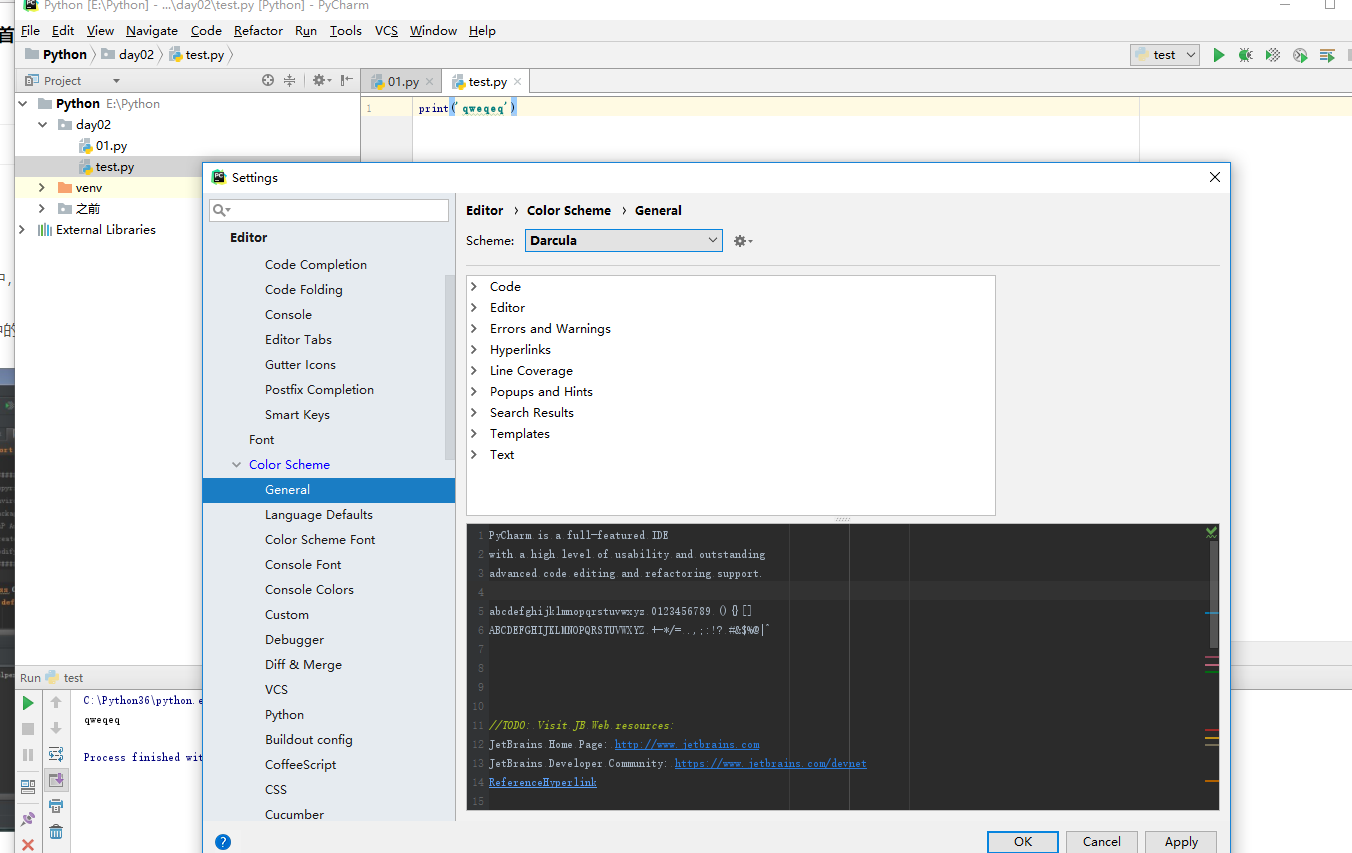Switch to the test.py editor tab

pos(486,82)
